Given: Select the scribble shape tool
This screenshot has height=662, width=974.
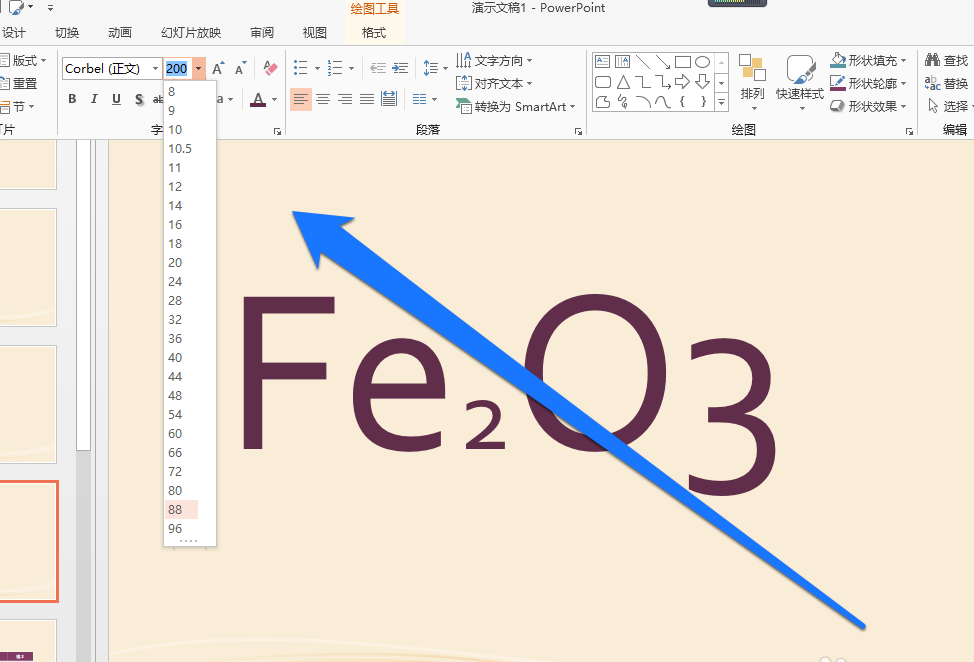Looking at the screenshot, I should [x=622, y=101].
